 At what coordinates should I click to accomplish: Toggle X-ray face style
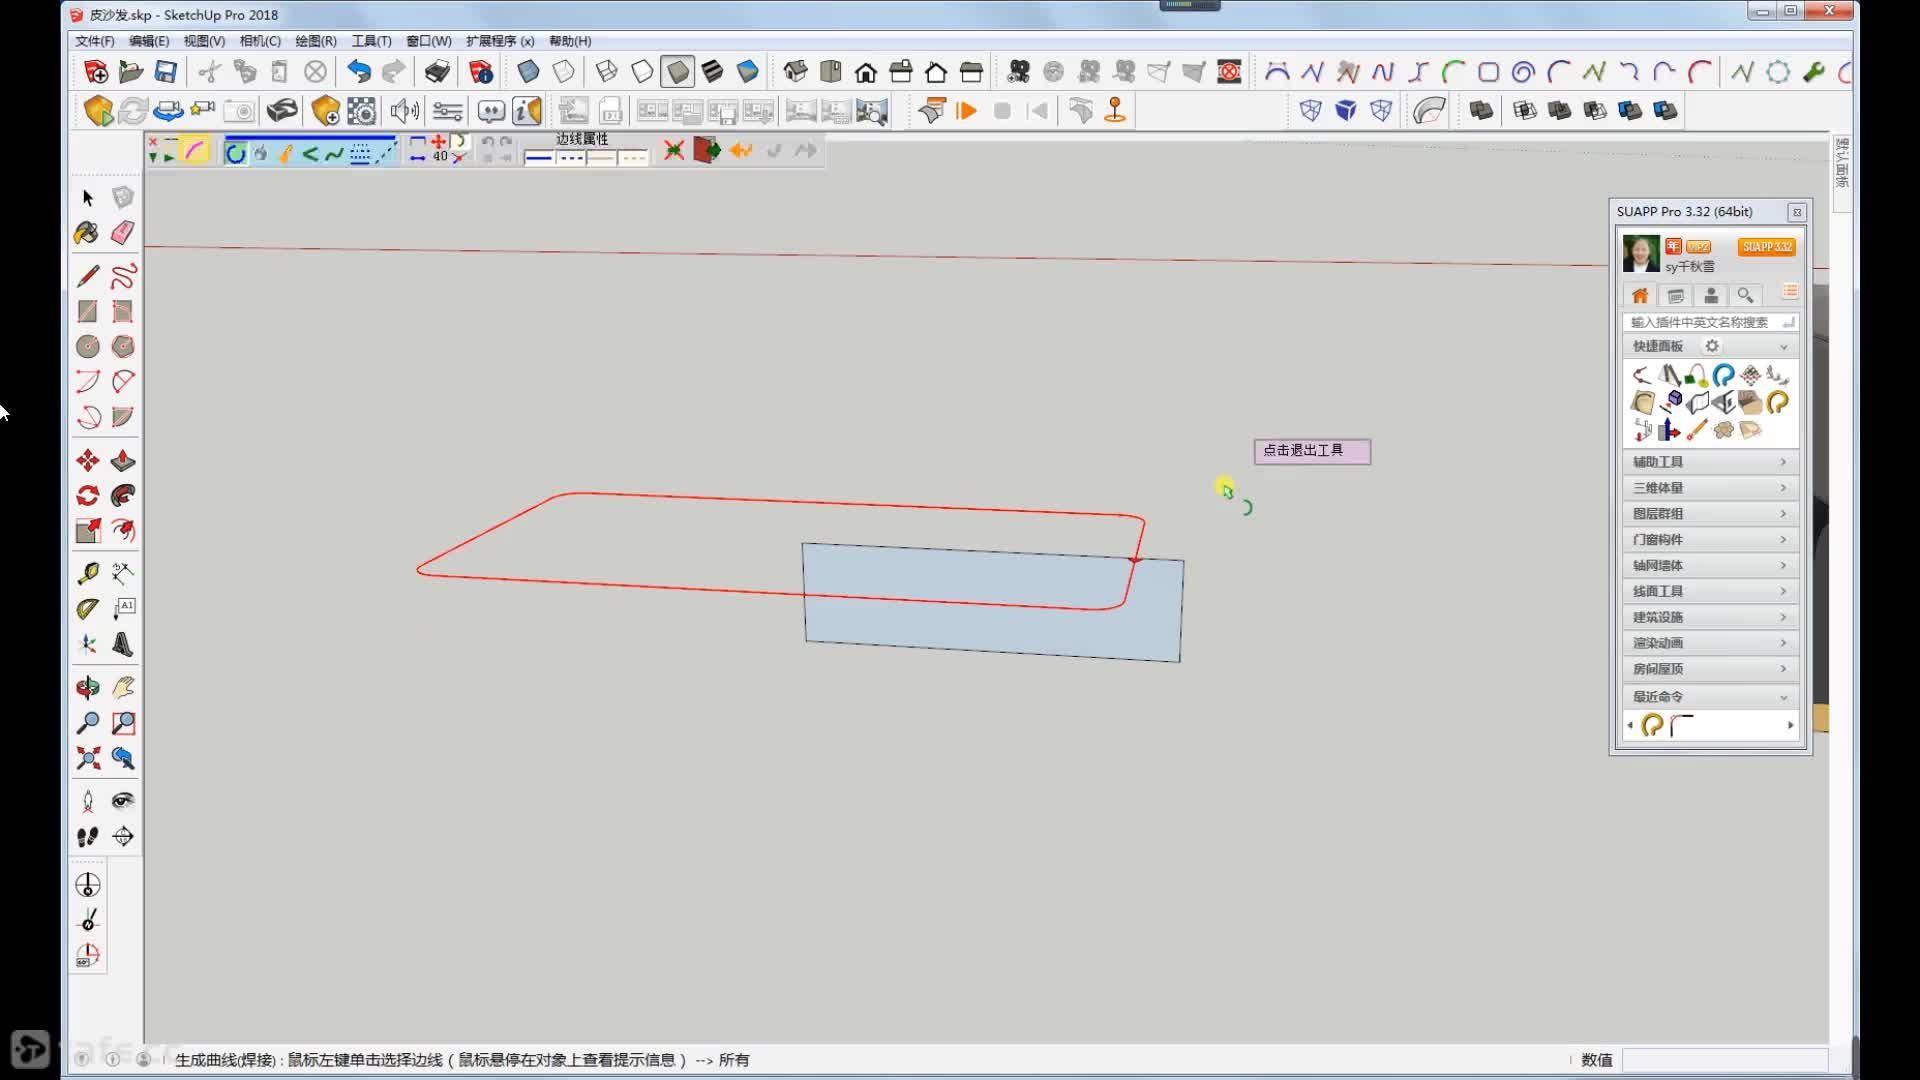pos(528,72)
